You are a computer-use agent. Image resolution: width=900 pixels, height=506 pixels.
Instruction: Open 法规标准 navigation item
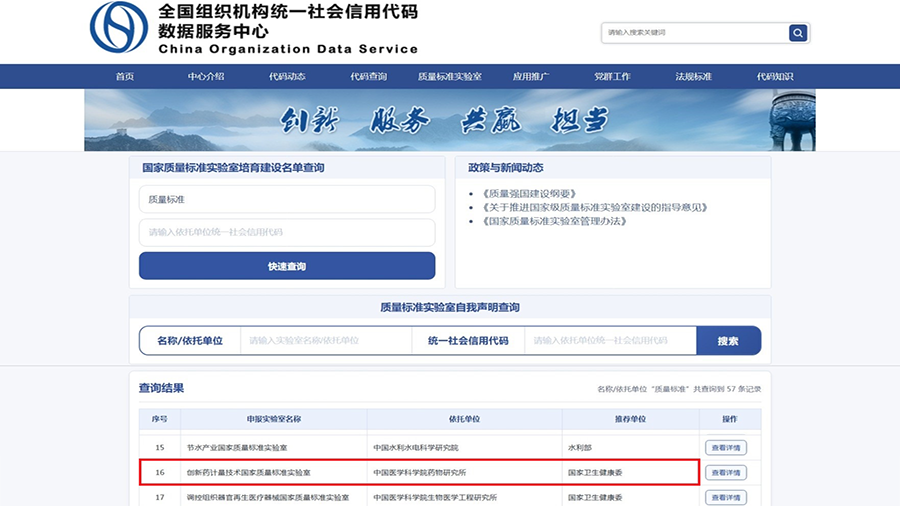[693, 77]
